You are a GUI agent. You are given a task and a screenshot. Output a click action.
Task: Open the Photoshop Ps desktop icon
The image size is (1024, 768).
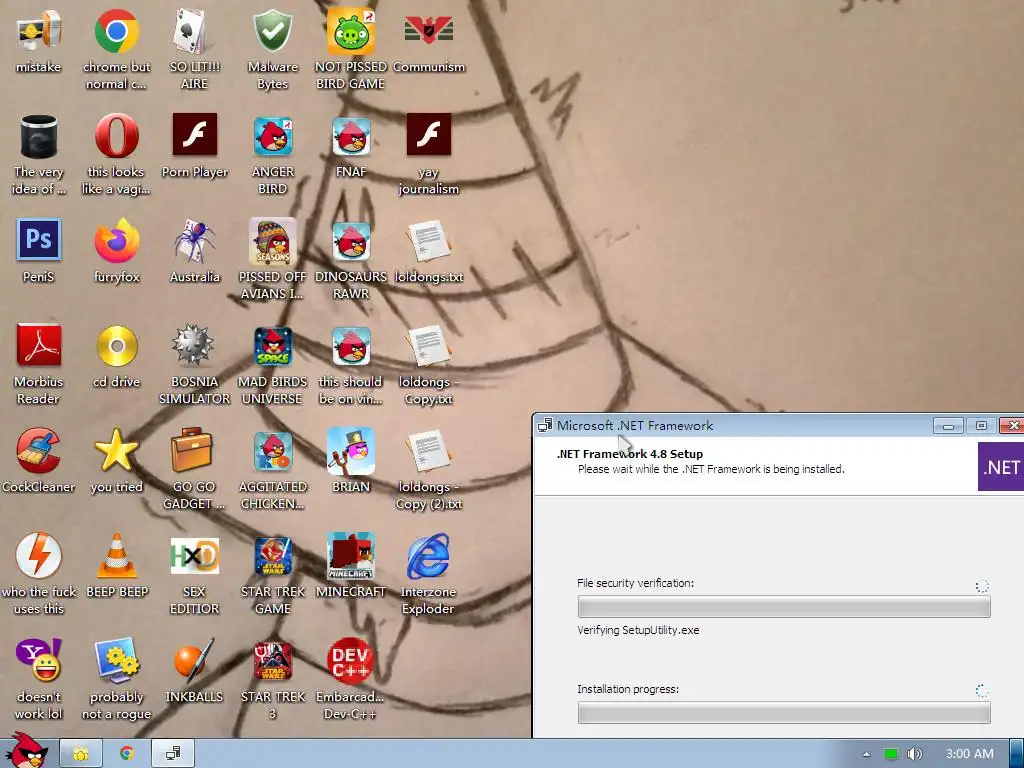[x=39, y=240]
